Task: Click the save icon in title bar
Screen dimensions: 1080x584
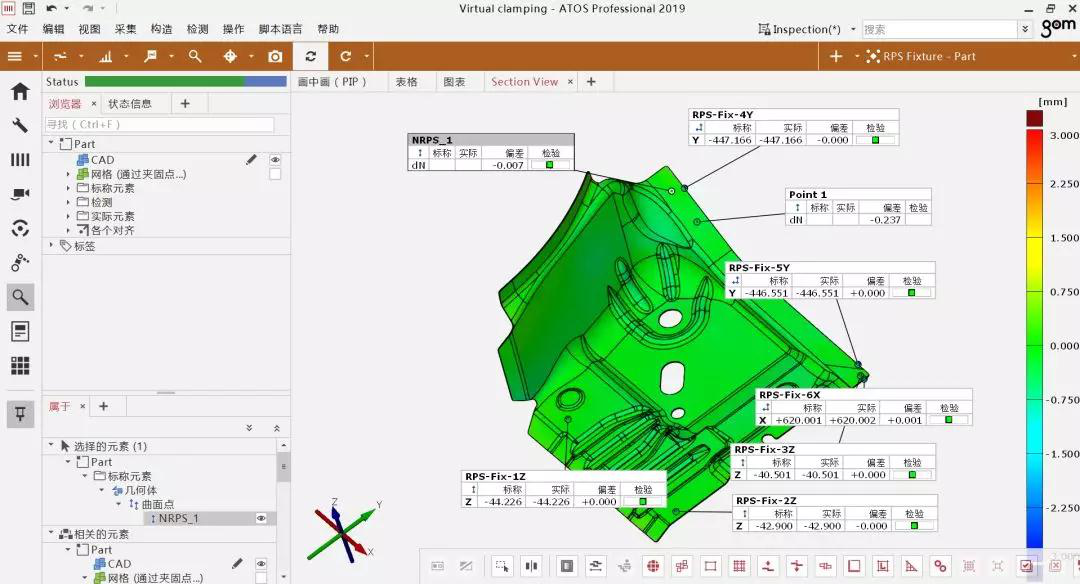Action: pyautogui.click(x=29, y=9)
